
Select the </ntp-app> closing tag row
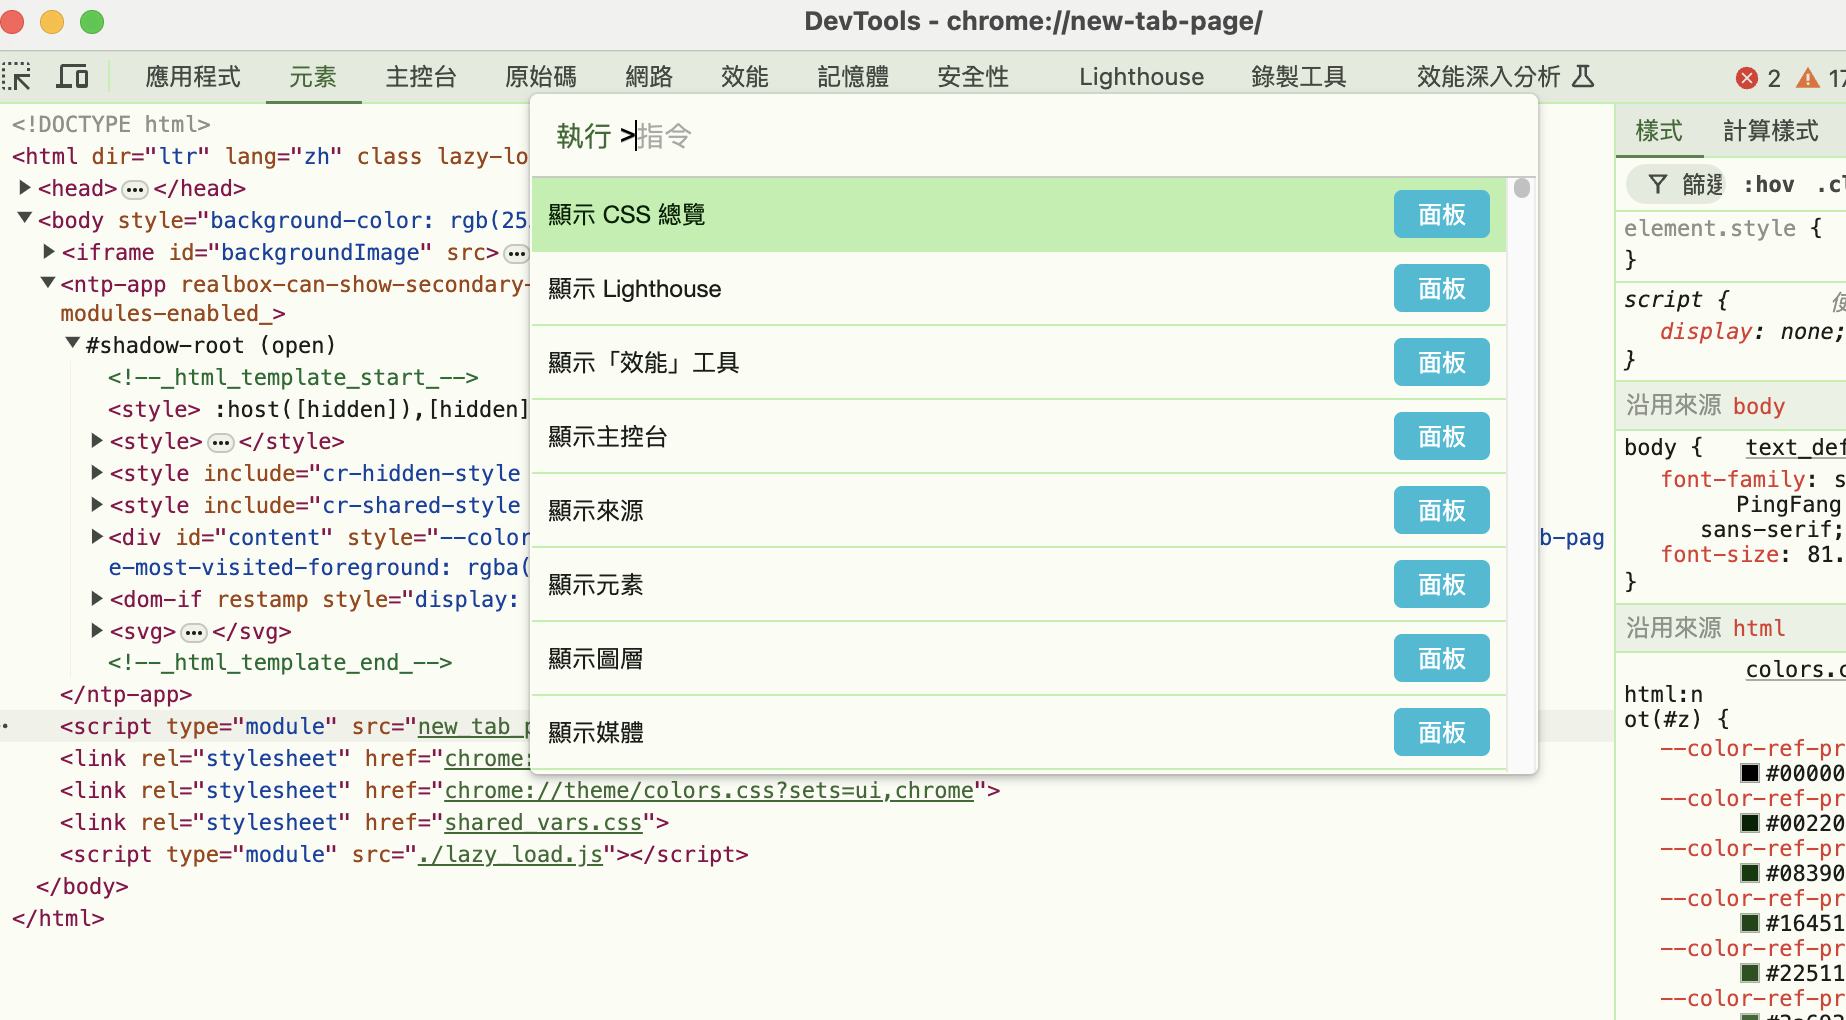click(x=126, y=695)
